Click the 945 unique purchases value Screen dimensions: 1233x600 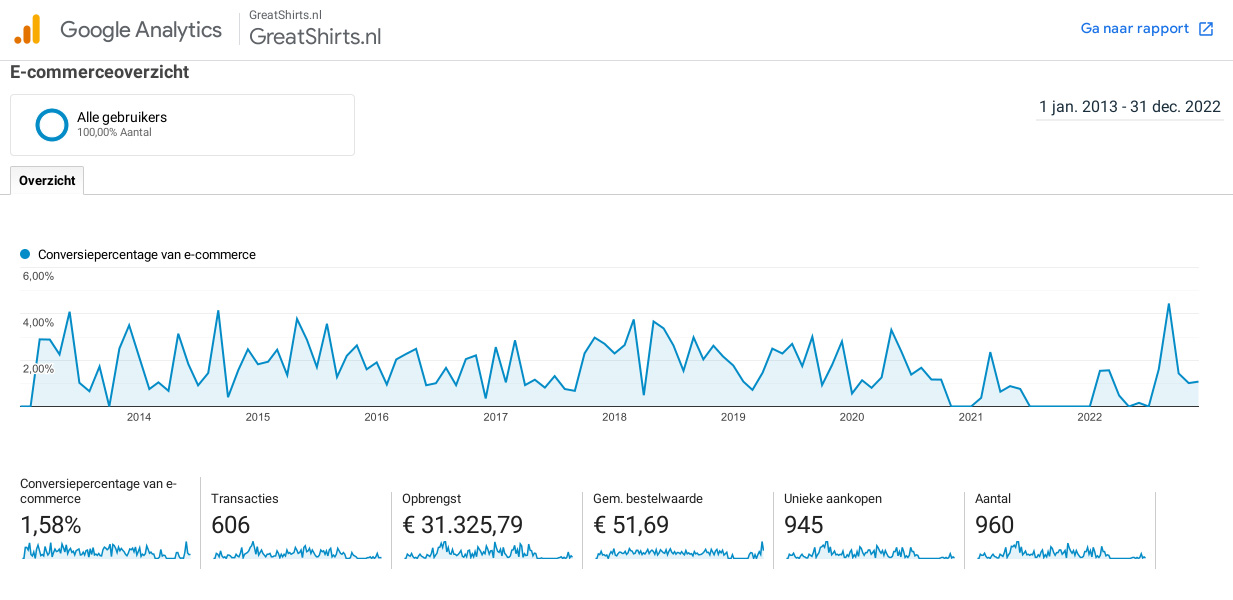804,525
